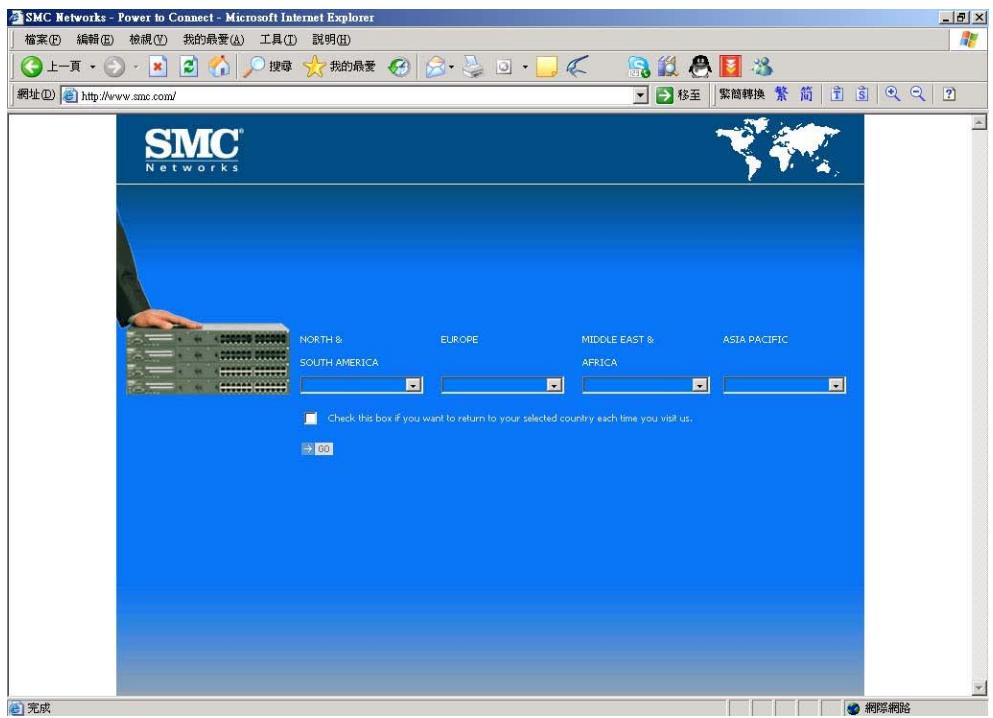
Task: Open North & South America country dropdown
Action: pyautogui.click(x=362, y=384)
